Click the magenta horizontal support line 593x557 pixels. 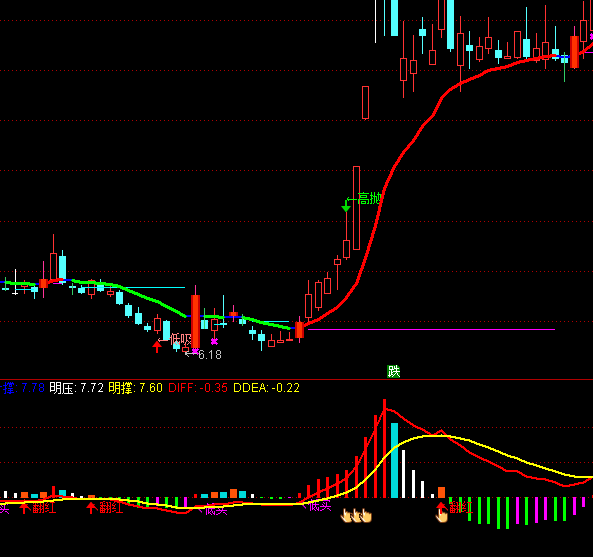tap(432, 329)
